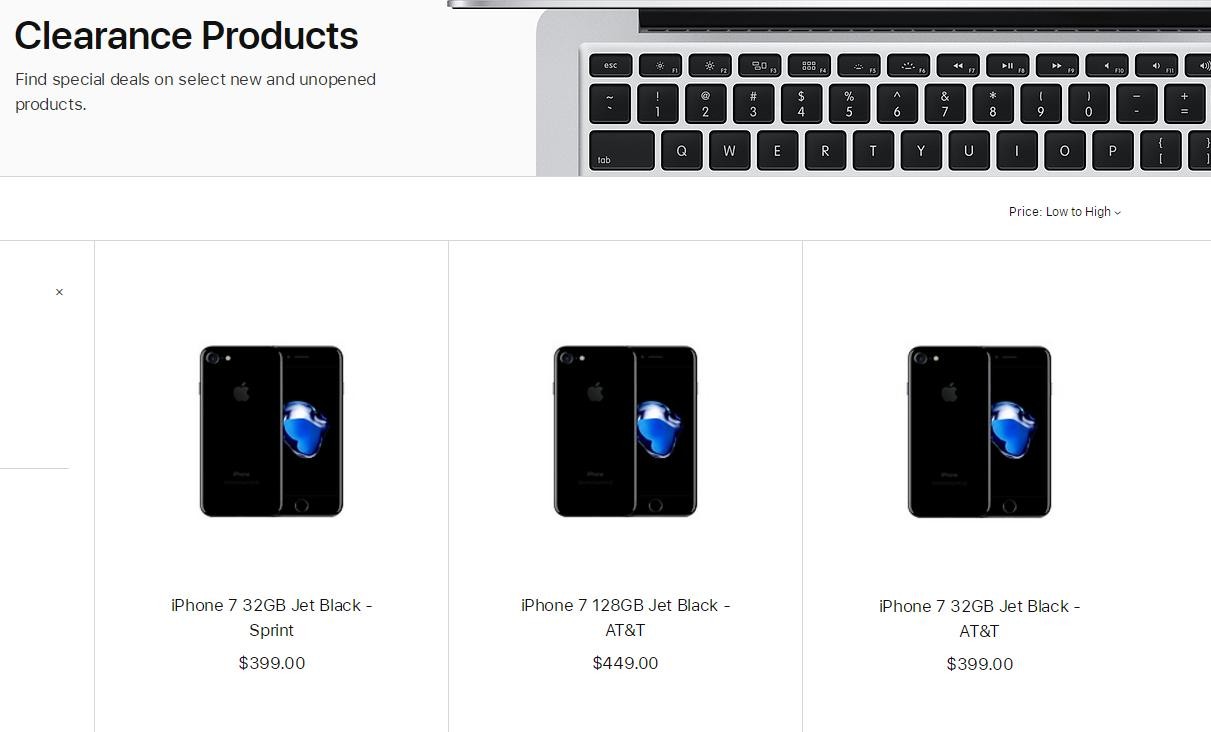The image size is (1211, 732).
Task: Click the $449.00 price label
Action: [625, 663]
